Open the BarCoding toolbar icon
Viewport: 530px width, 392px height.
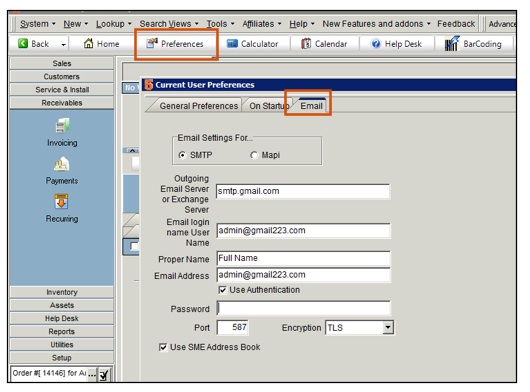point(452,43)
